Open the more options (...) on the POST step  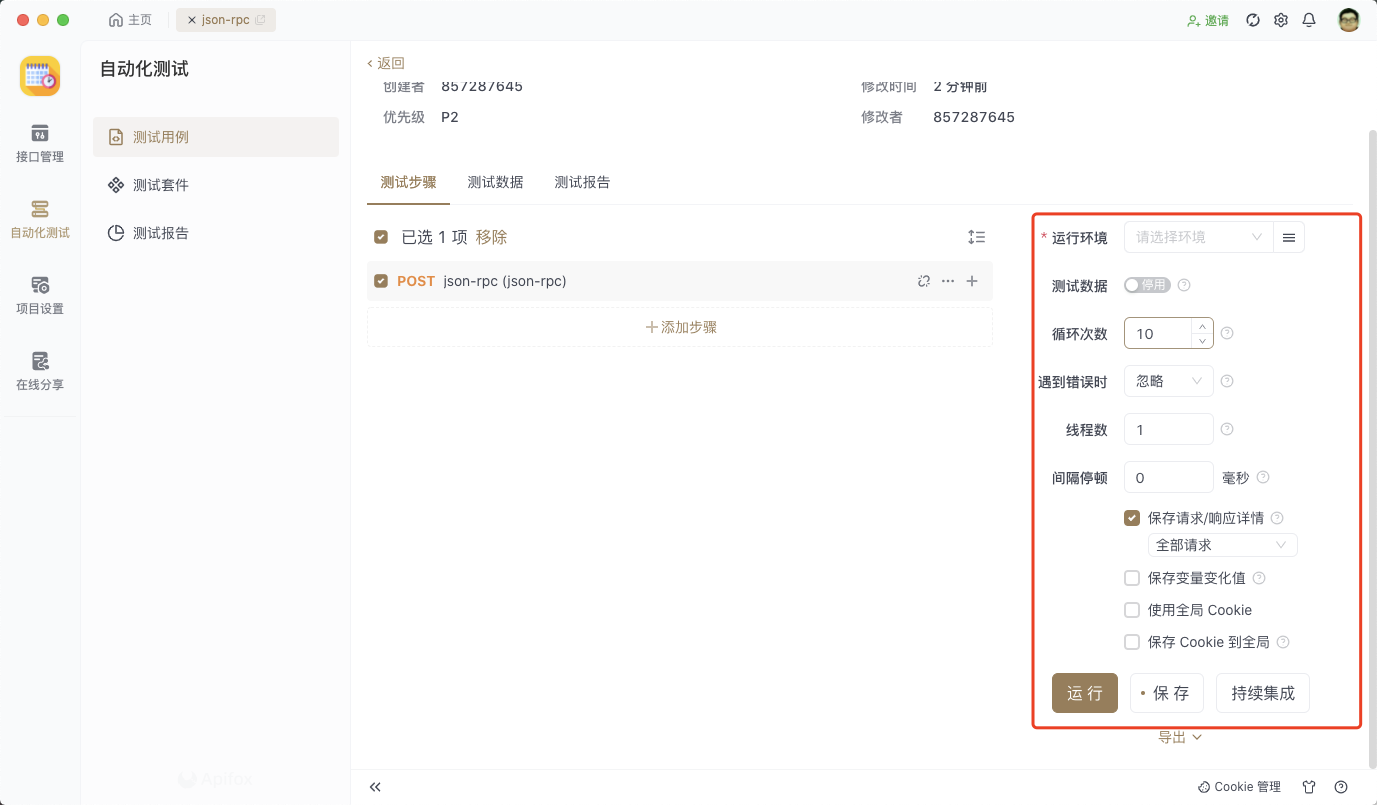(x=947, y=281)
